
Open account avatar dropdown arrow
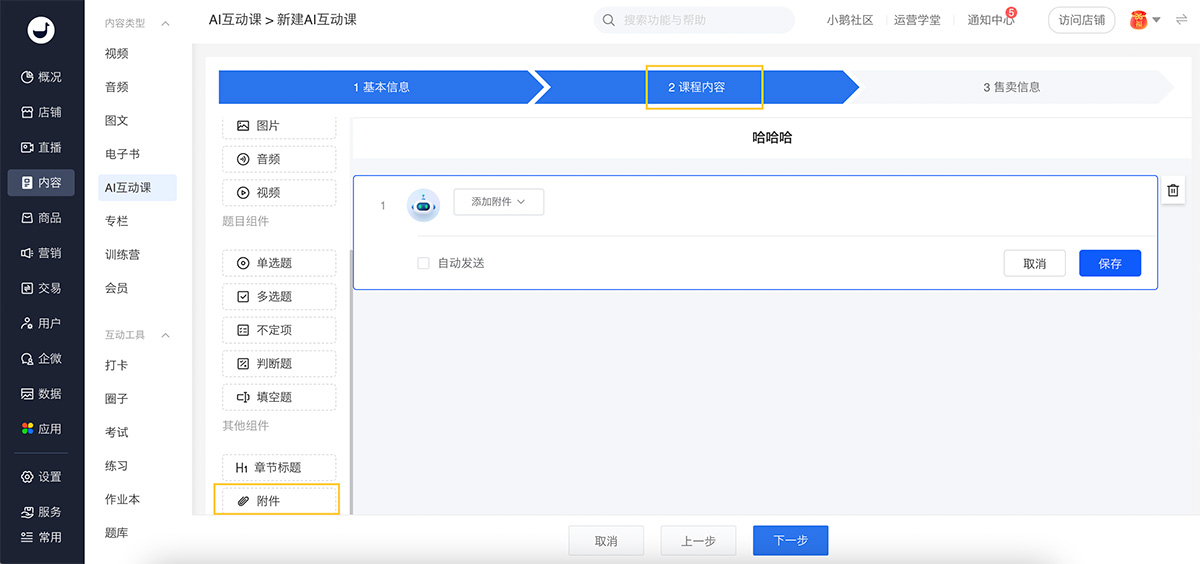point(1156,20)
